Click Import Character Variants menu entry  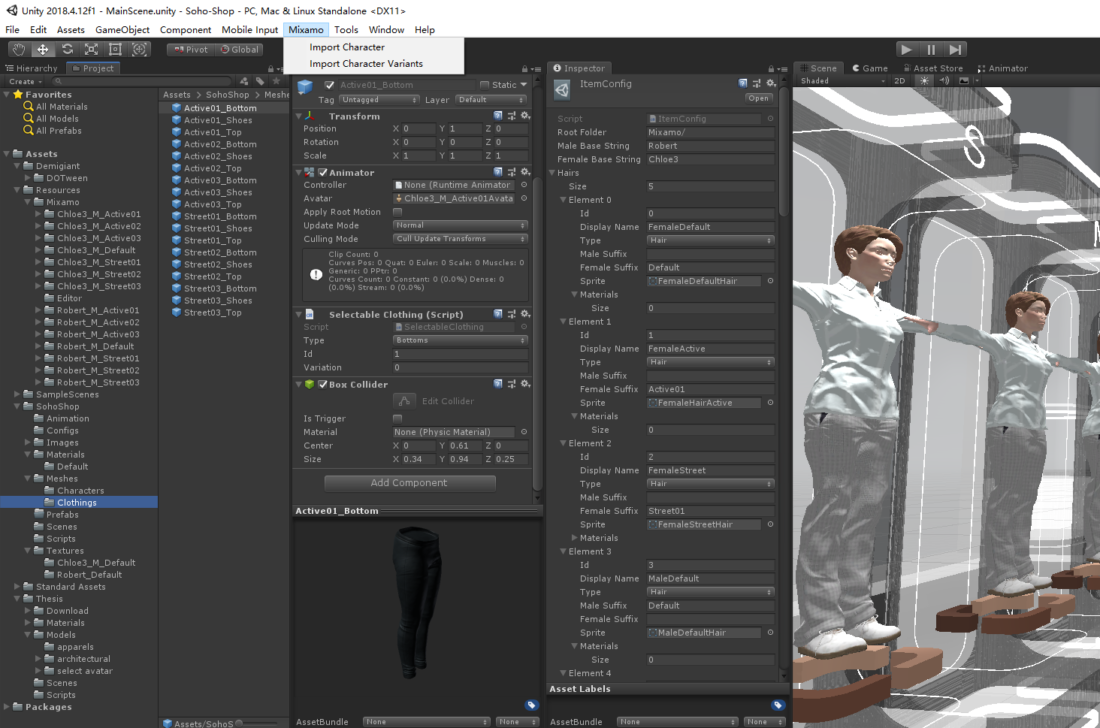365,63
